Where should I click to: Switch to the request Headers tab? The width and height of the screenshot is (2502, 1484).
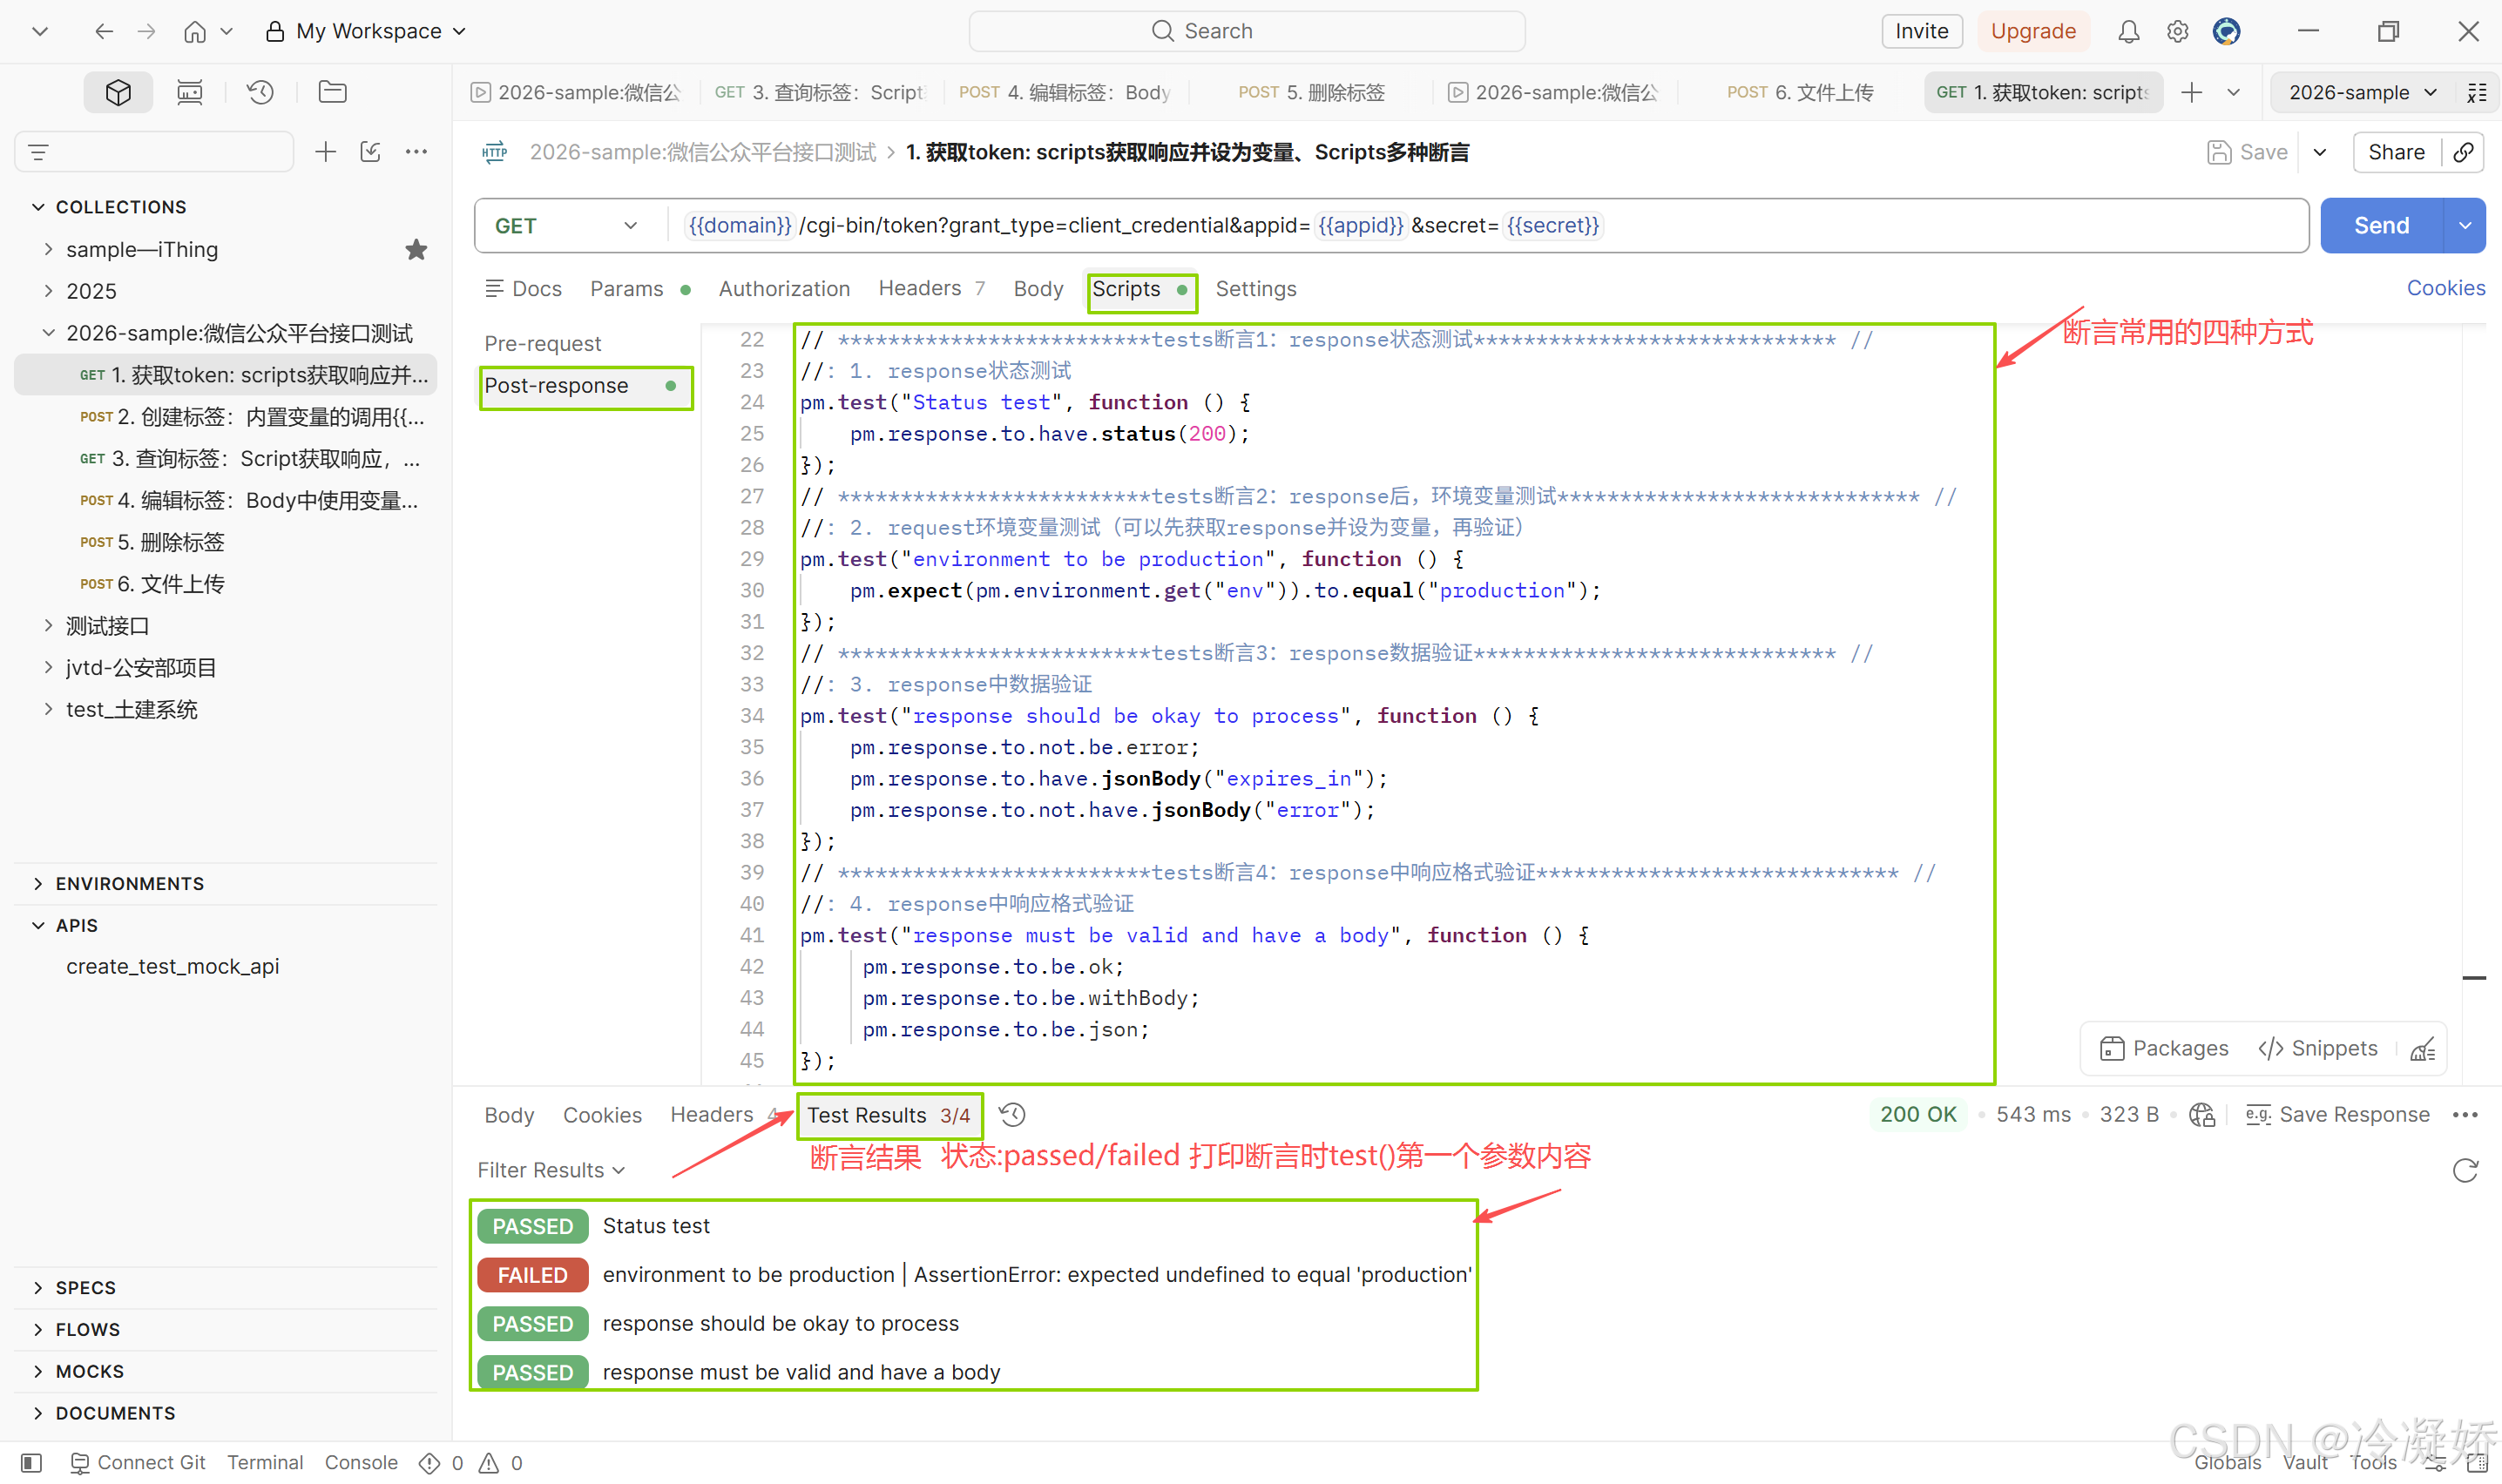(931, 289)
